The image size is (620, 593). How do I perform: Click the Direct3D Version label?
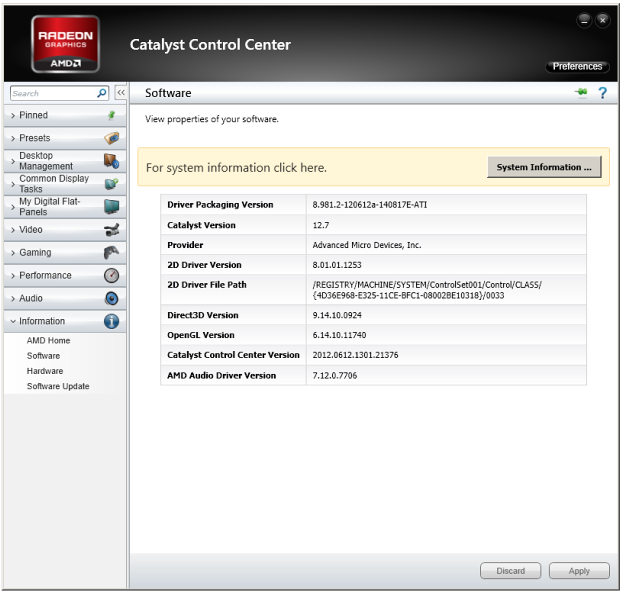point(203,315)
